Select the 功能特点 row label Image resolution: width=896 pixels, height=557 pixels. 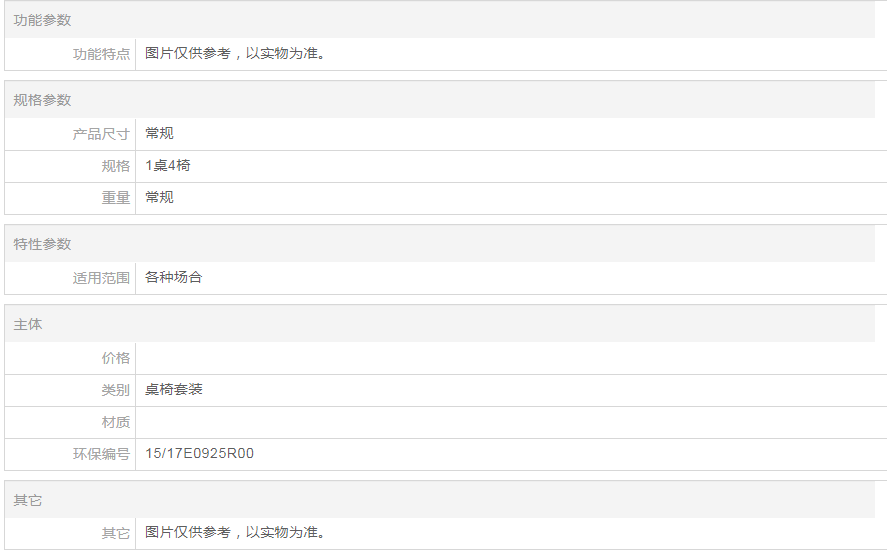coord(101,54)
